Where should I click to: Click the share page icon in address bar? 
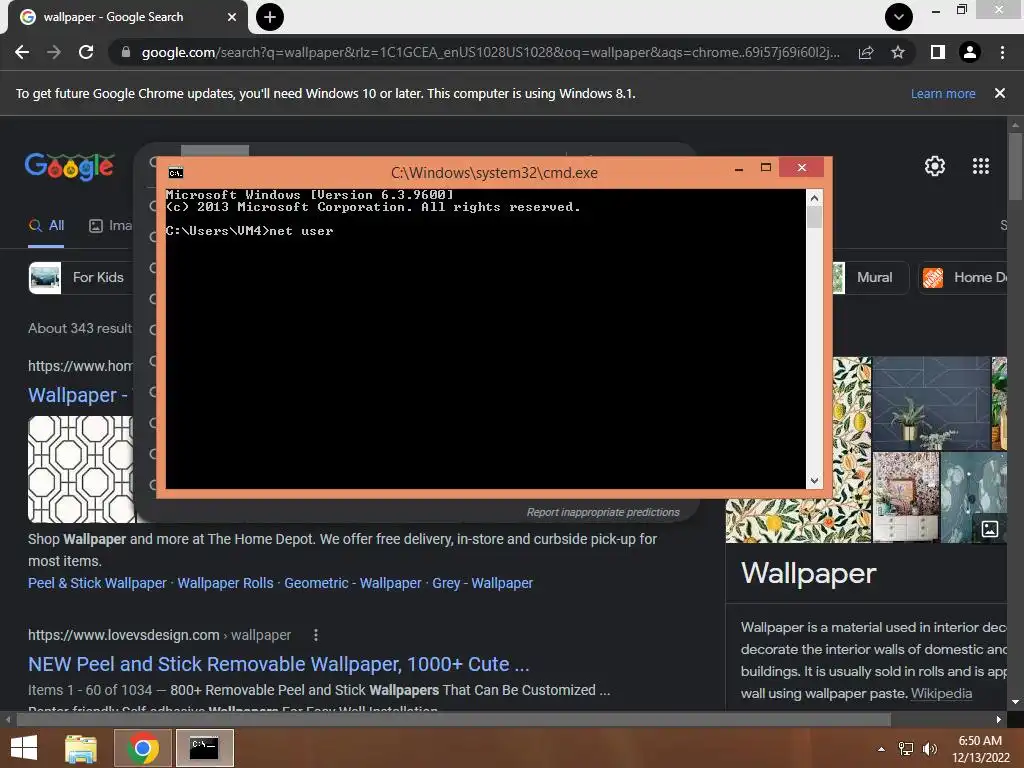866,52
